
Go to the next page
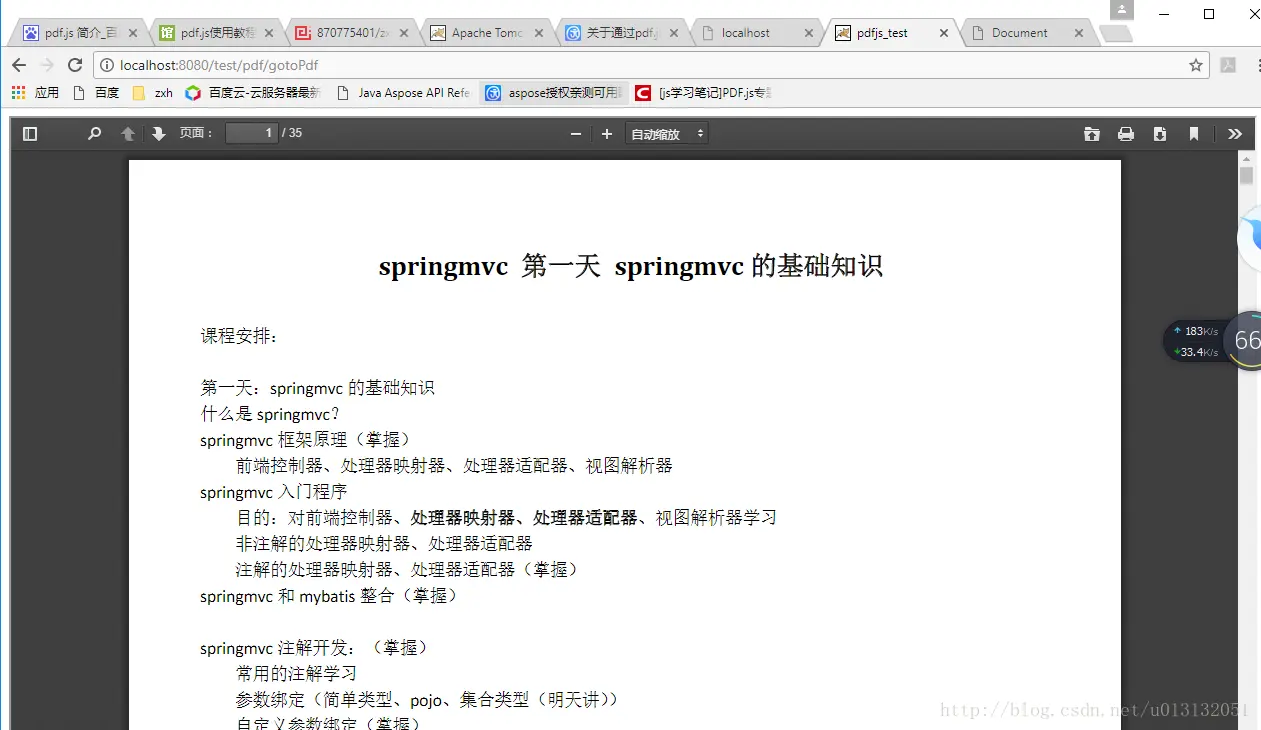(x=158, y=133)
